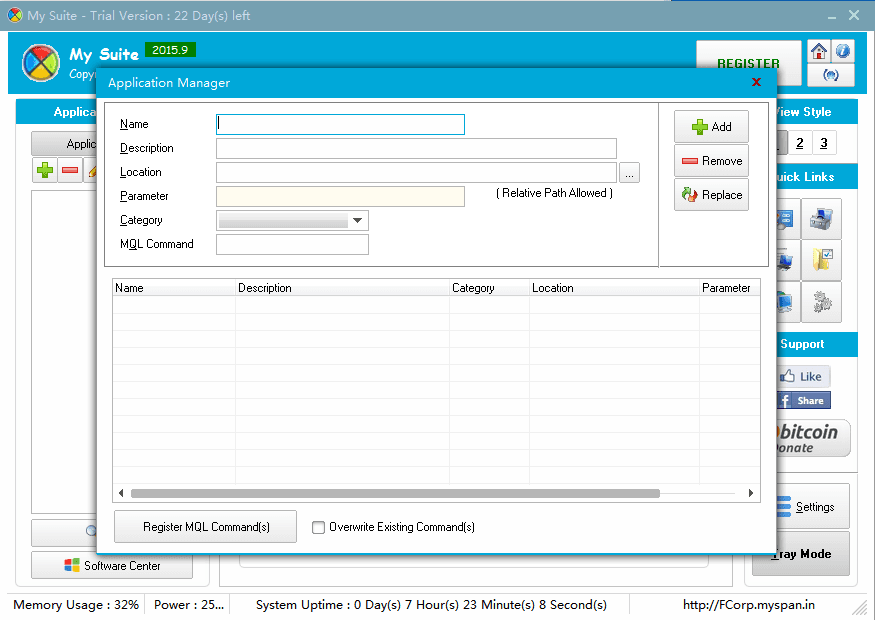The height and width of the screenshot is (620, 875).
Task: Select view style 3
Action: (x=823, y=143)
